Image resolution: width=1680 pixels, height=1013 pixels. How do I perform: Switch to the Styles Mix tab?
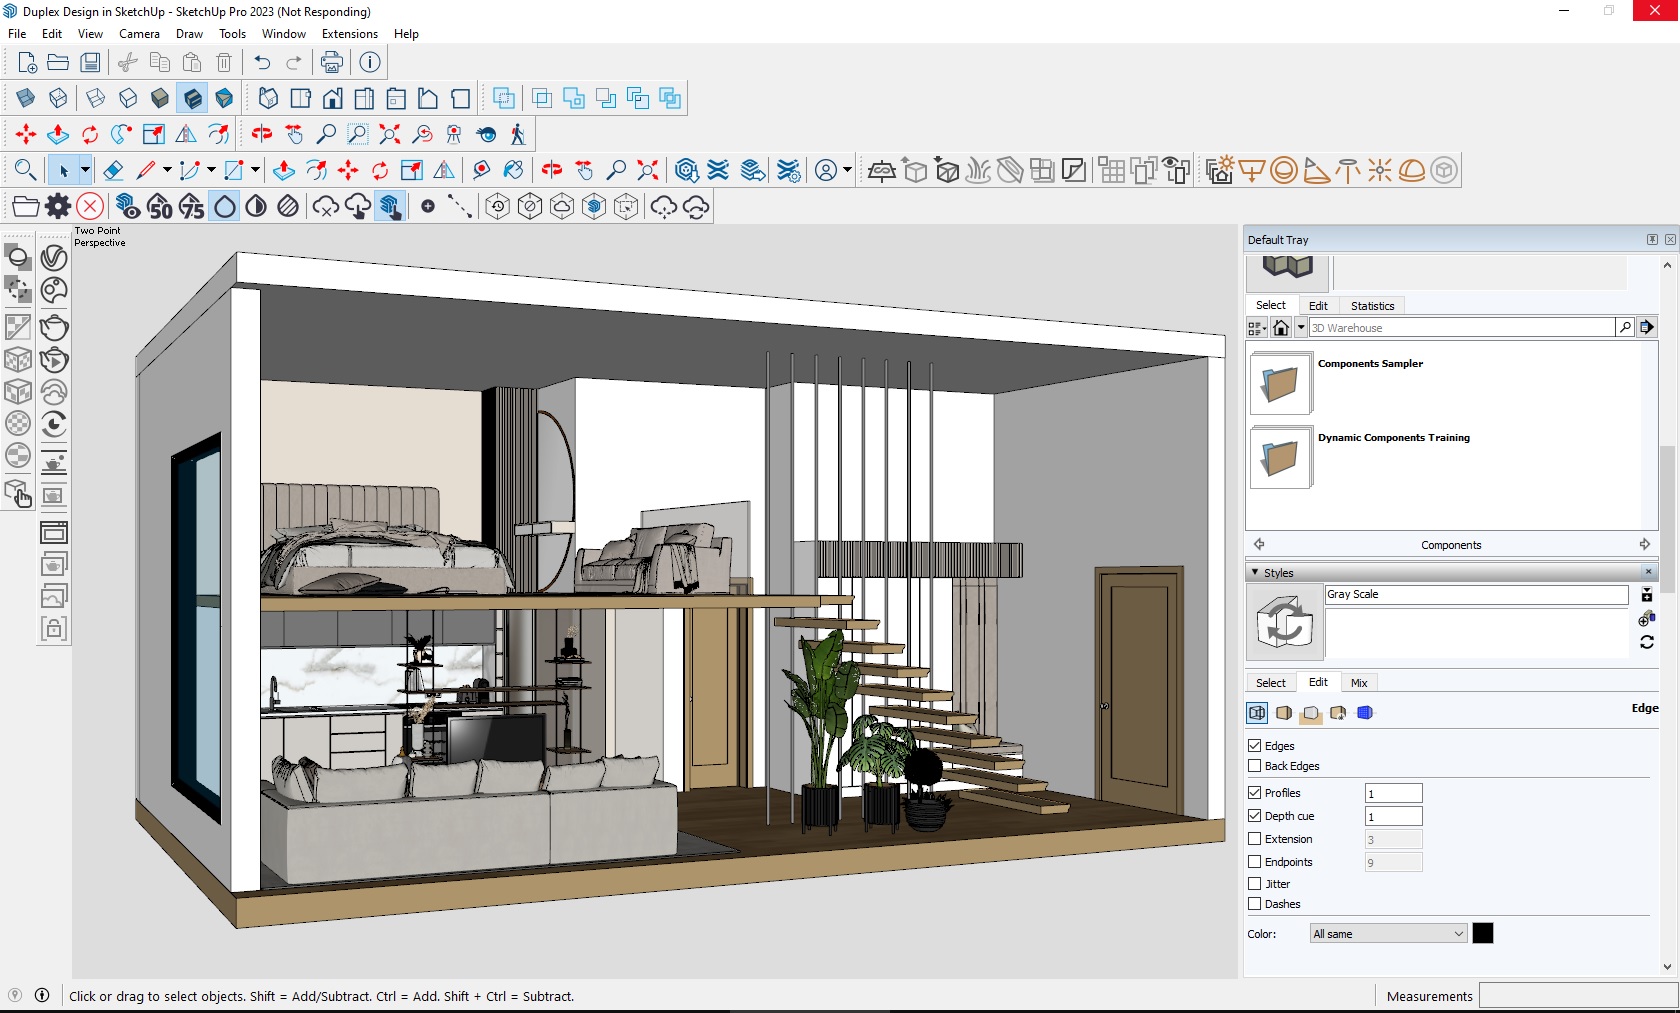tap(1359, 683)
